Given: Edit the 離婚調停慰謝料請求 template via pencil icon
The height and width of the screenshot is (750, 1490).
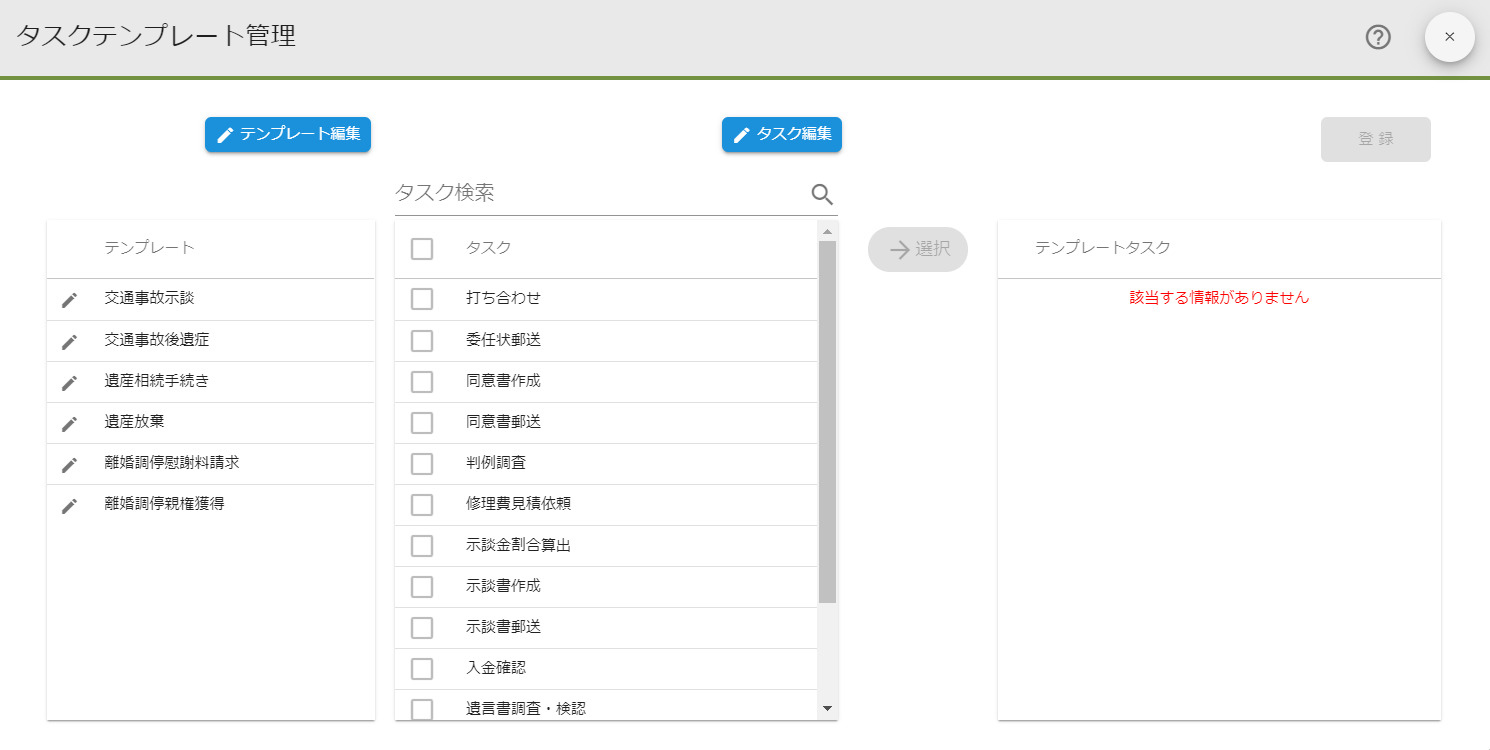Looking at the screenshot, I should (69, 463).
